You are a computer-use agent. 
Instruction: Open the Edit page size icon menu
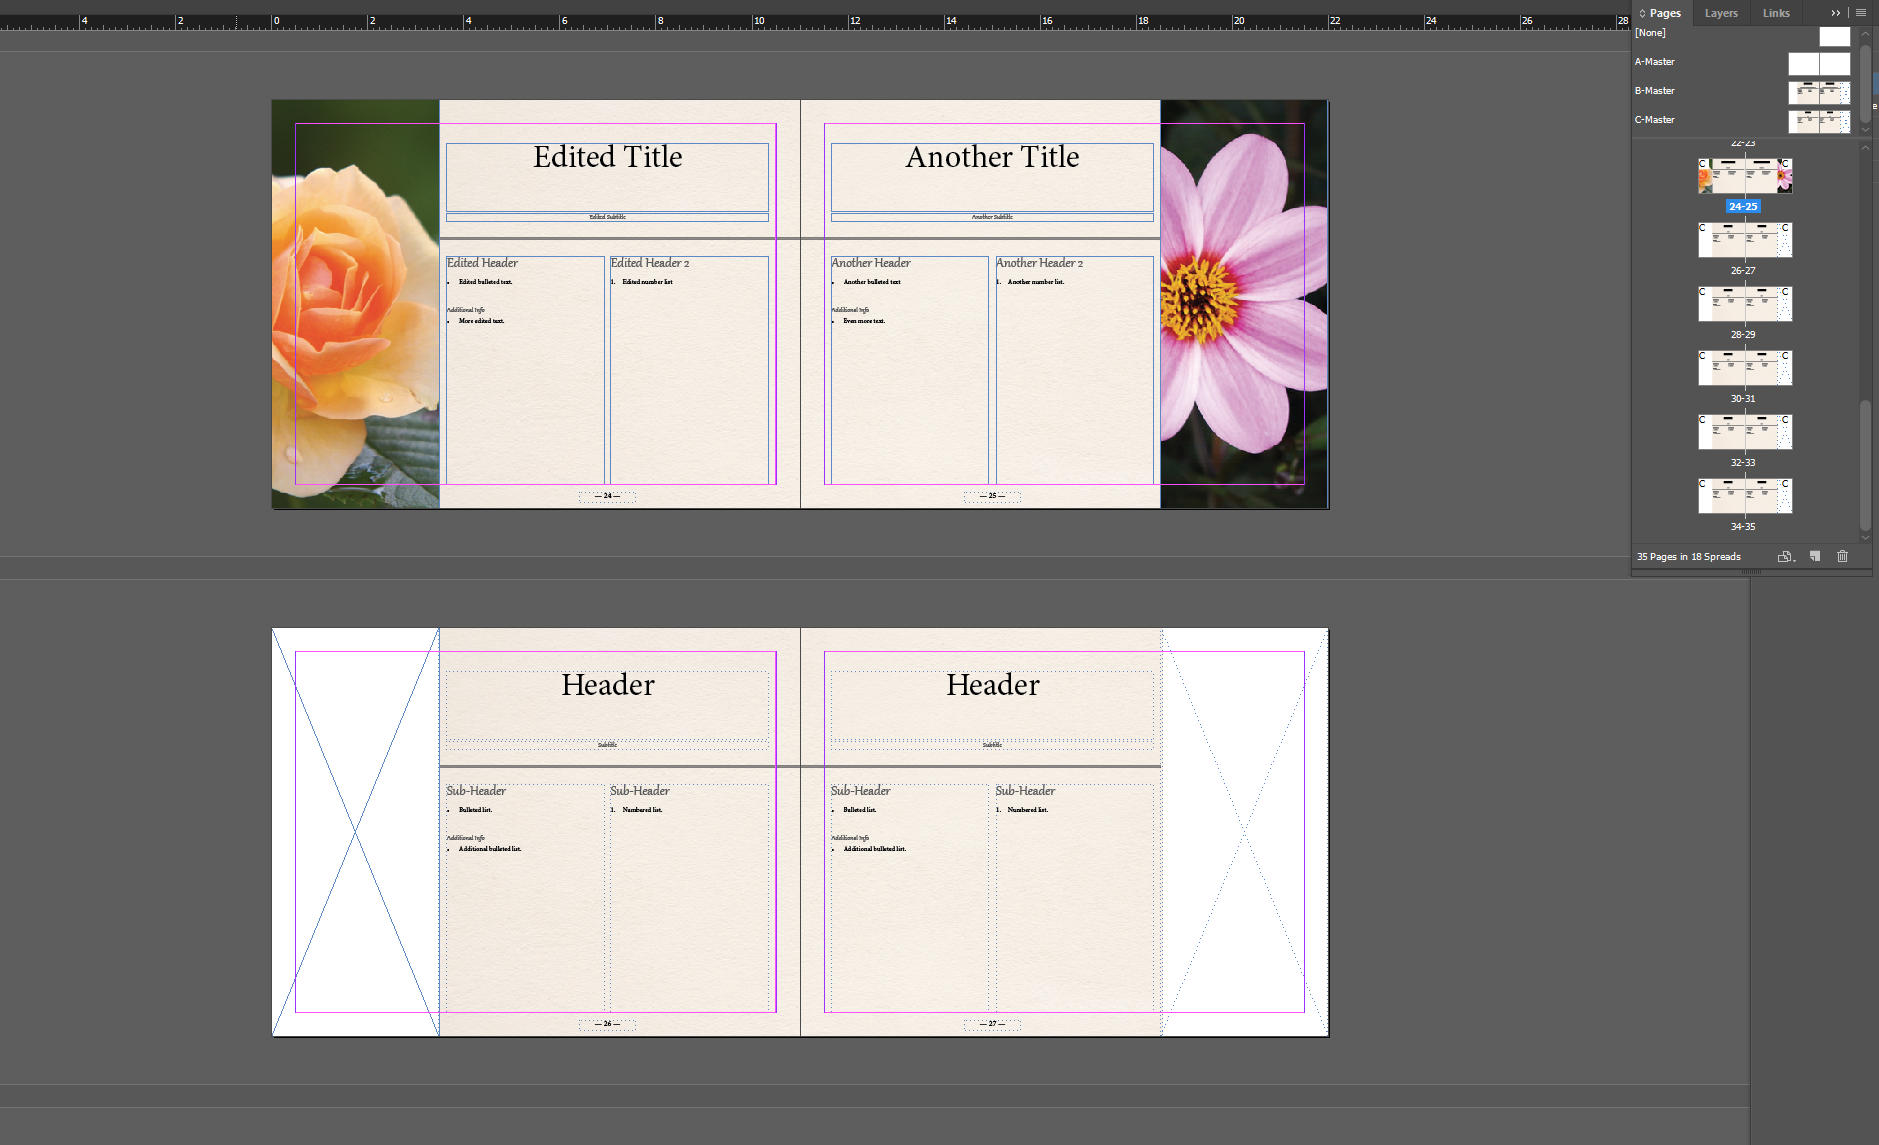[x=1785, y=557]
